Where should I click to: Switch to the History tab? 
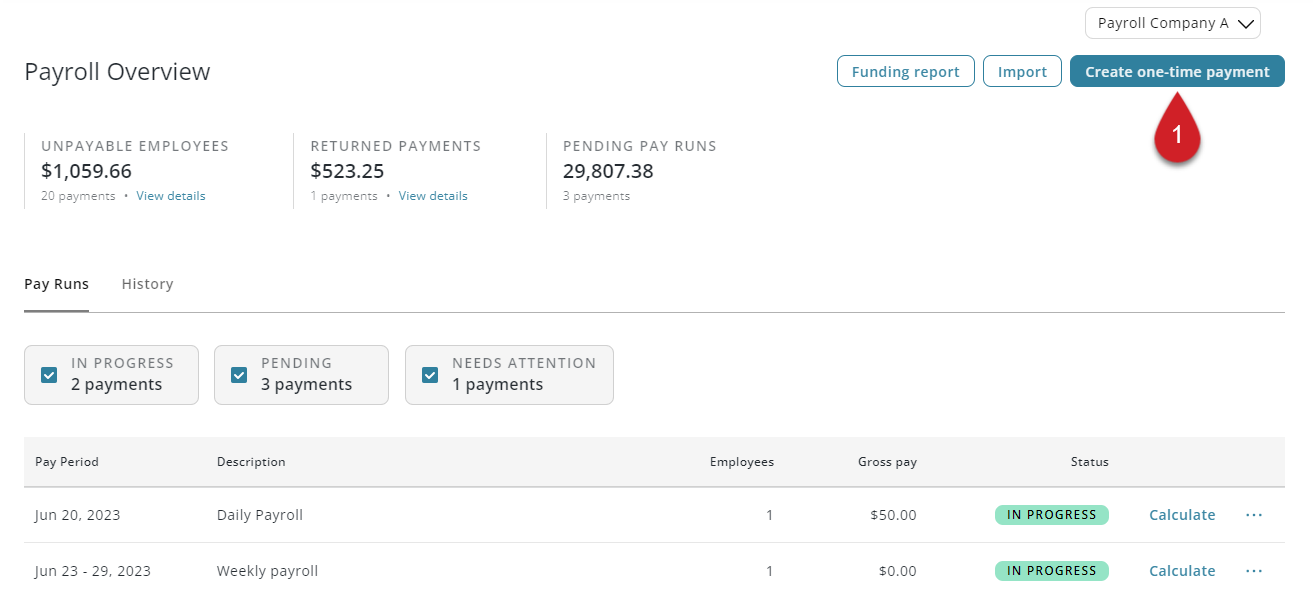pyautogui.click(x=147, y=284)
